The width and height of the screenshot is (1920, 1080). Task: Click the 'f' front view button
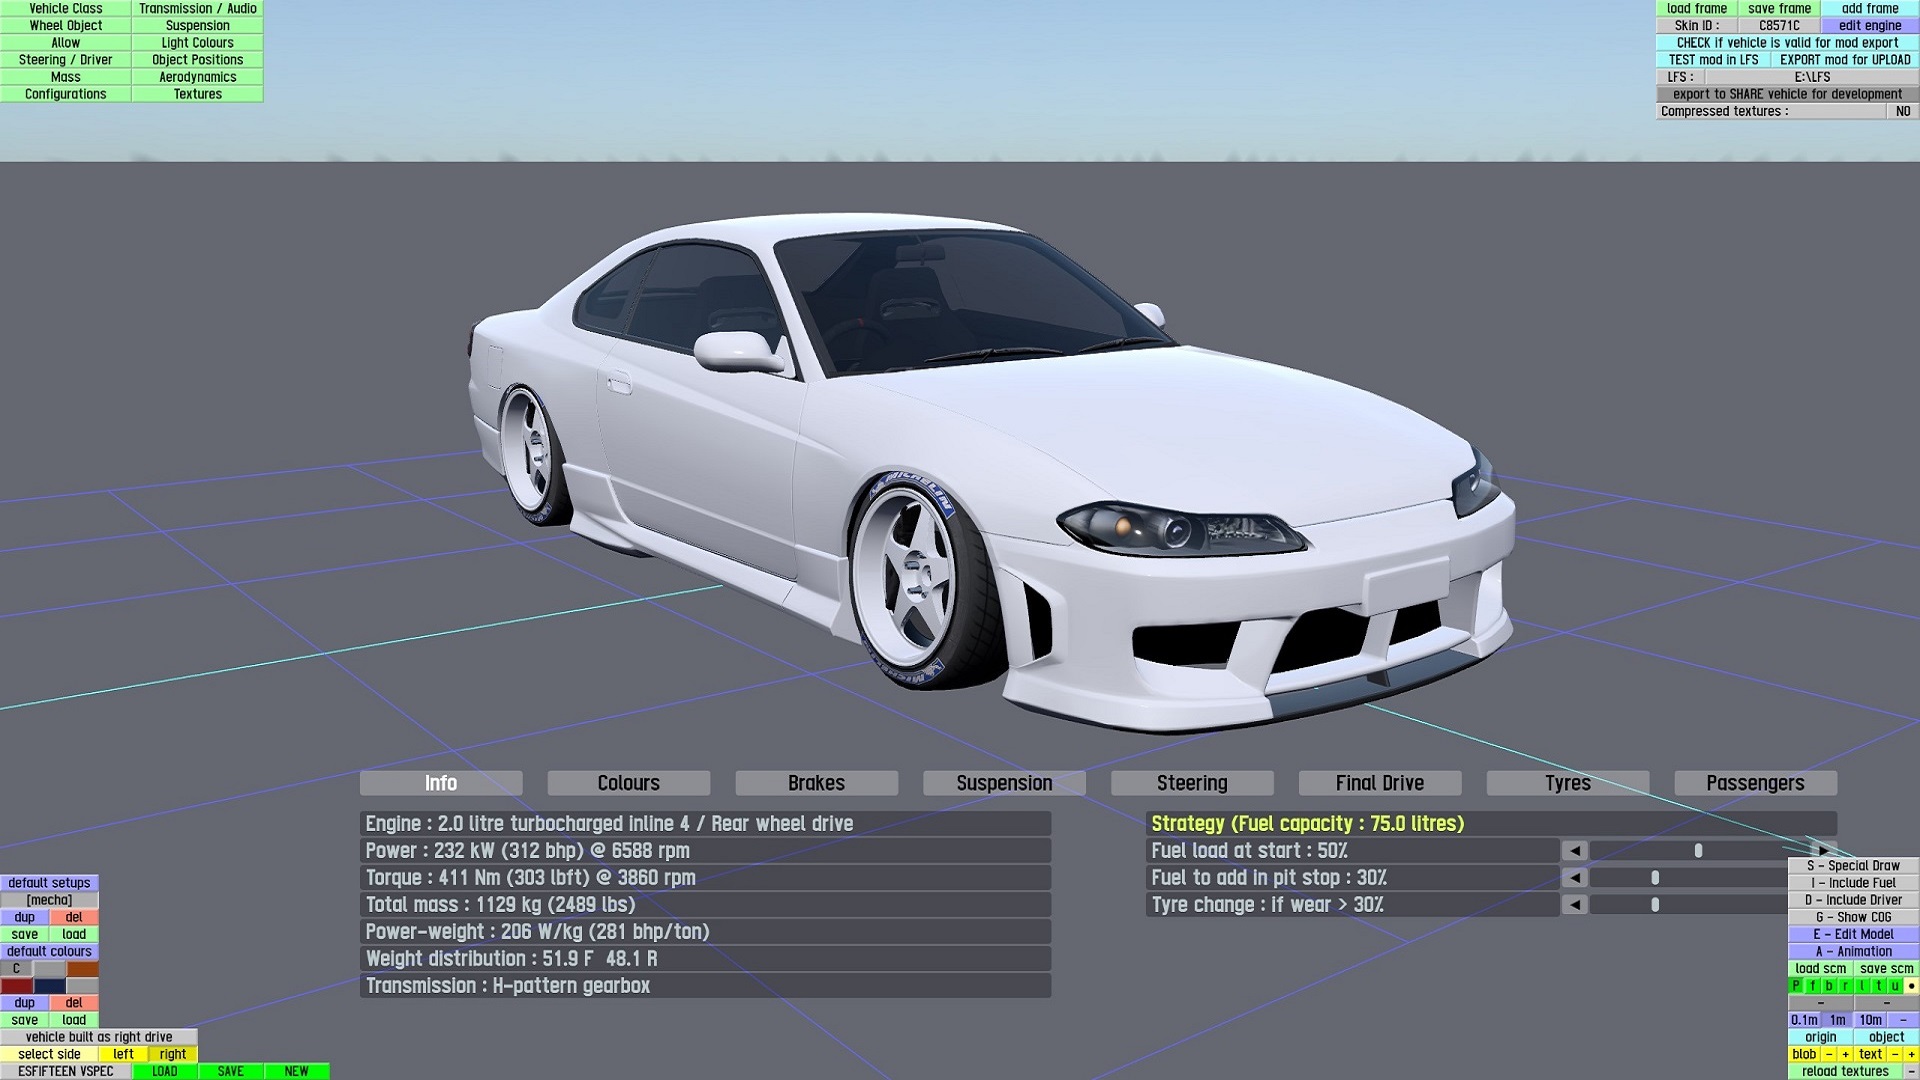tap(1812, 986)
